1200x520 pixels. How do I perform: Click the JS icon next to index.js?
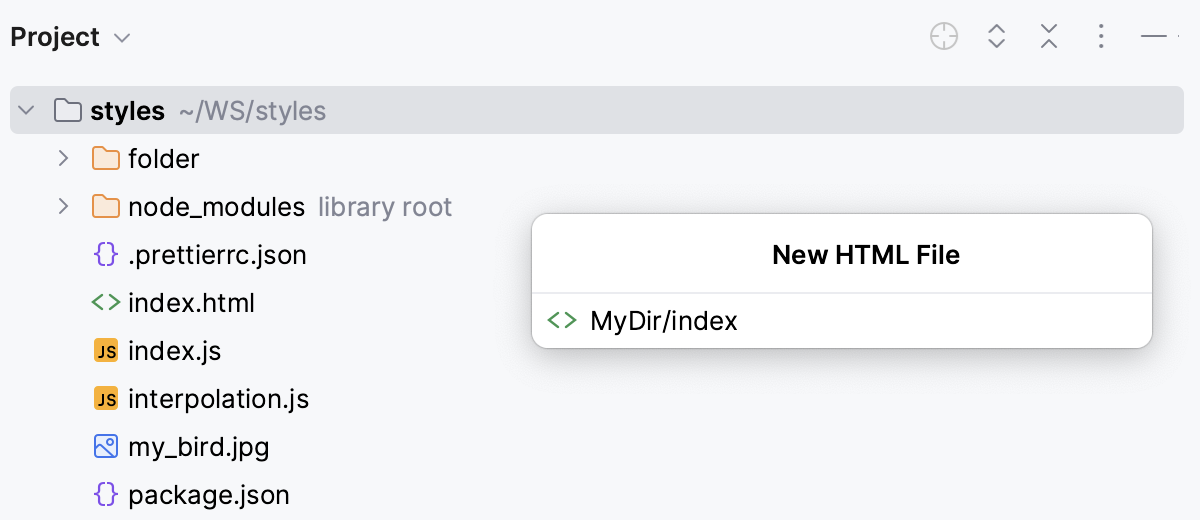tap(105, 351)
